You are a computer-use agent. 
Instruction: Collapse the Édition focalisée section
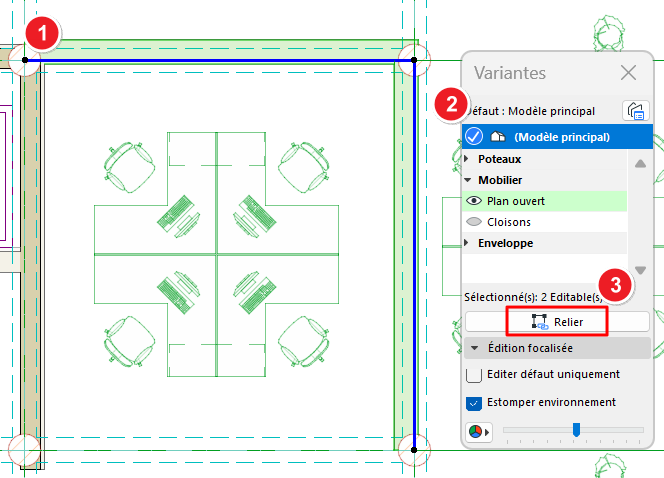point(474,348)
